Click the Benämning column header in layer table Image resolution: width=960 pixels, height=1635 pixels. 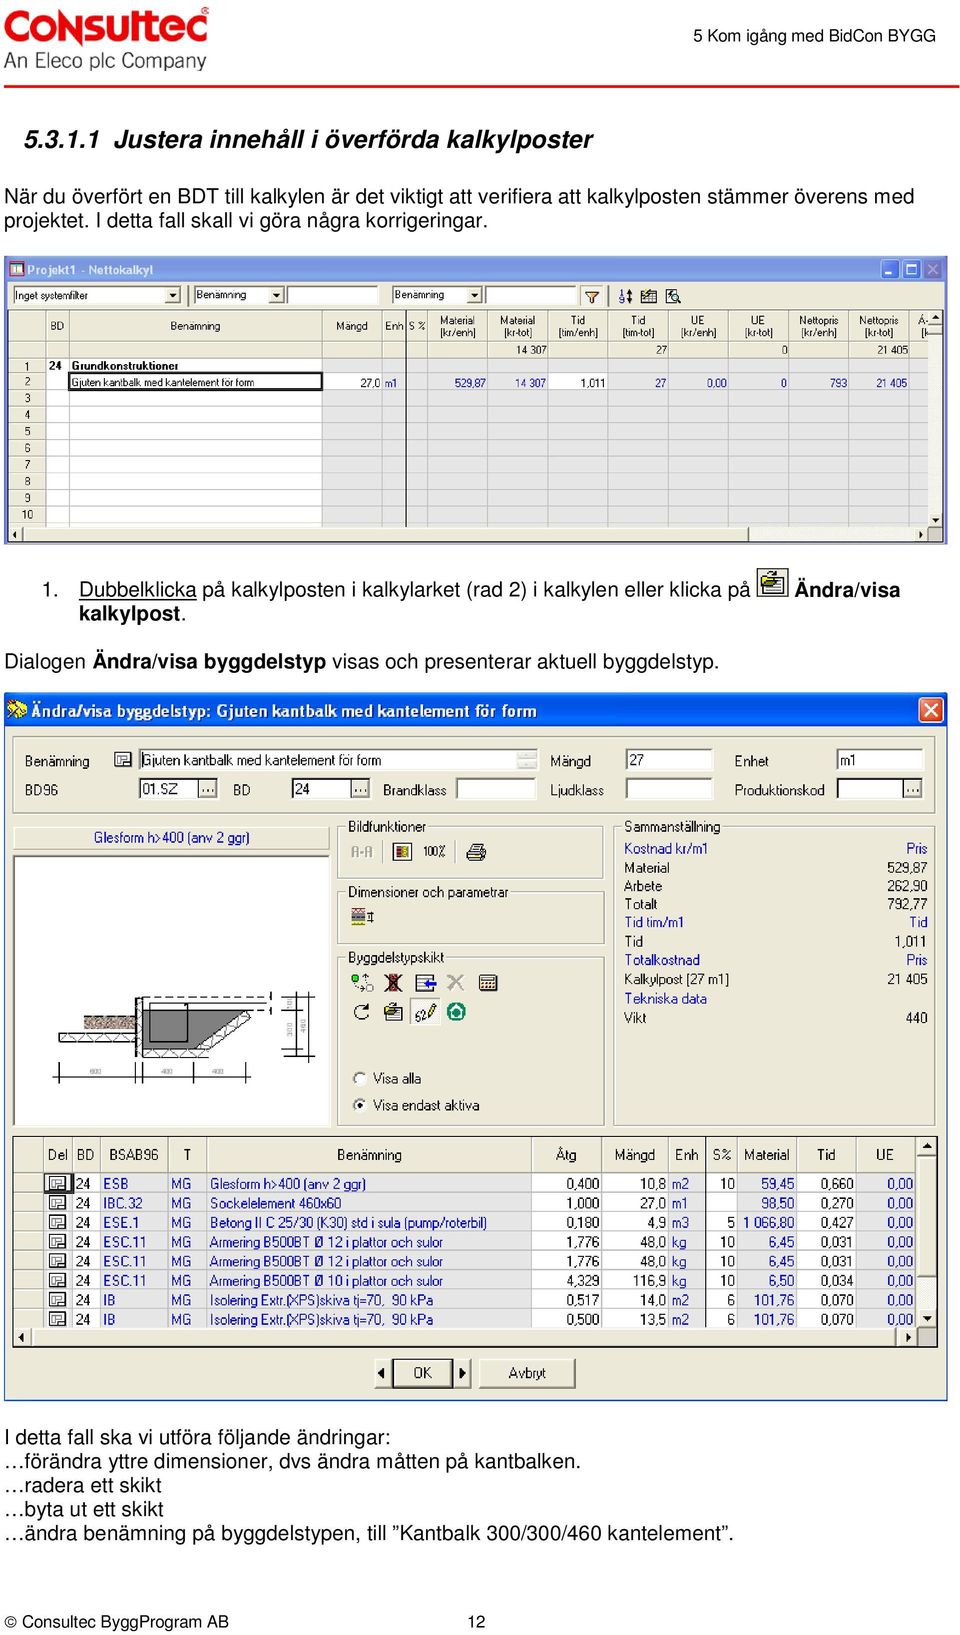coord(369,1154)
